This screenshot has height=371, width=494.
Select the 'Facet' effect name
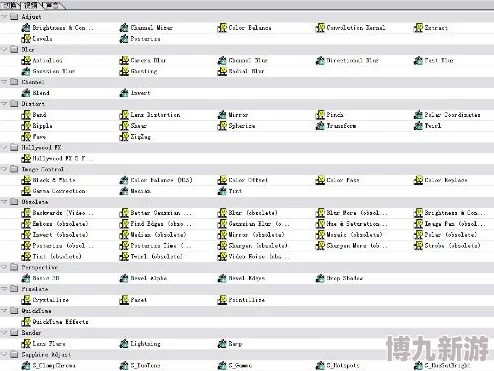click(x=139, y=300)
